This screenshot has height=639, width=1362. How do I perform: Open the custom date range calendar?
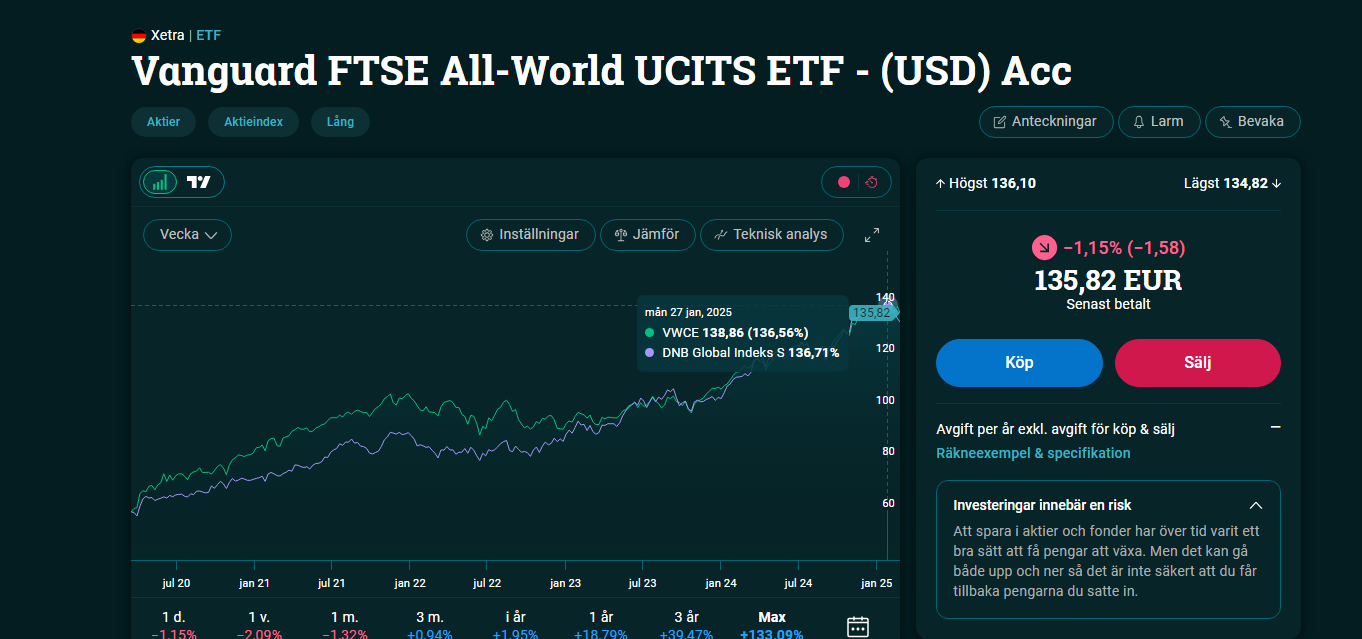(858, 627)
